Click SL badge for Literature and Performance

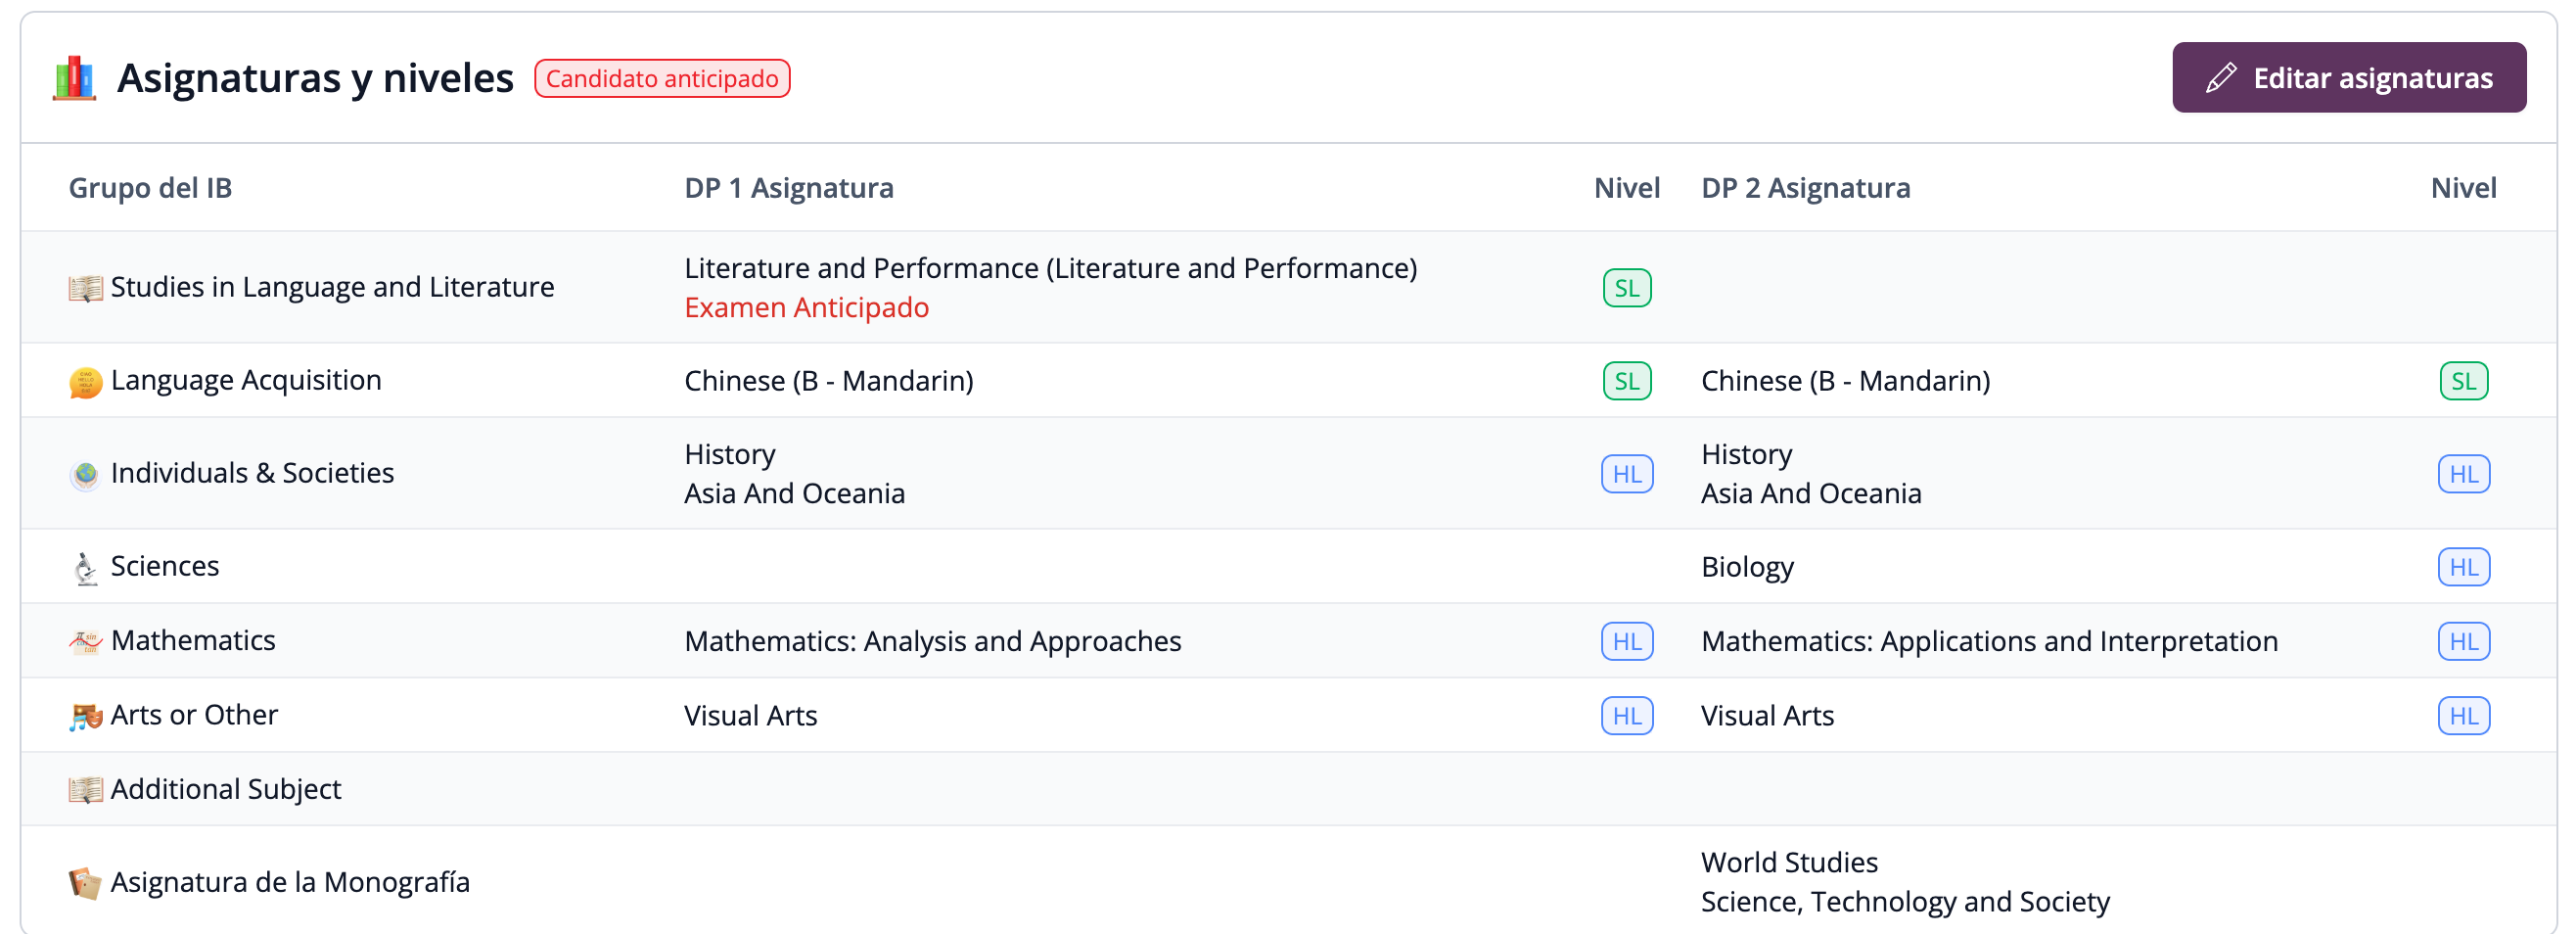(x=1626, y=288)
